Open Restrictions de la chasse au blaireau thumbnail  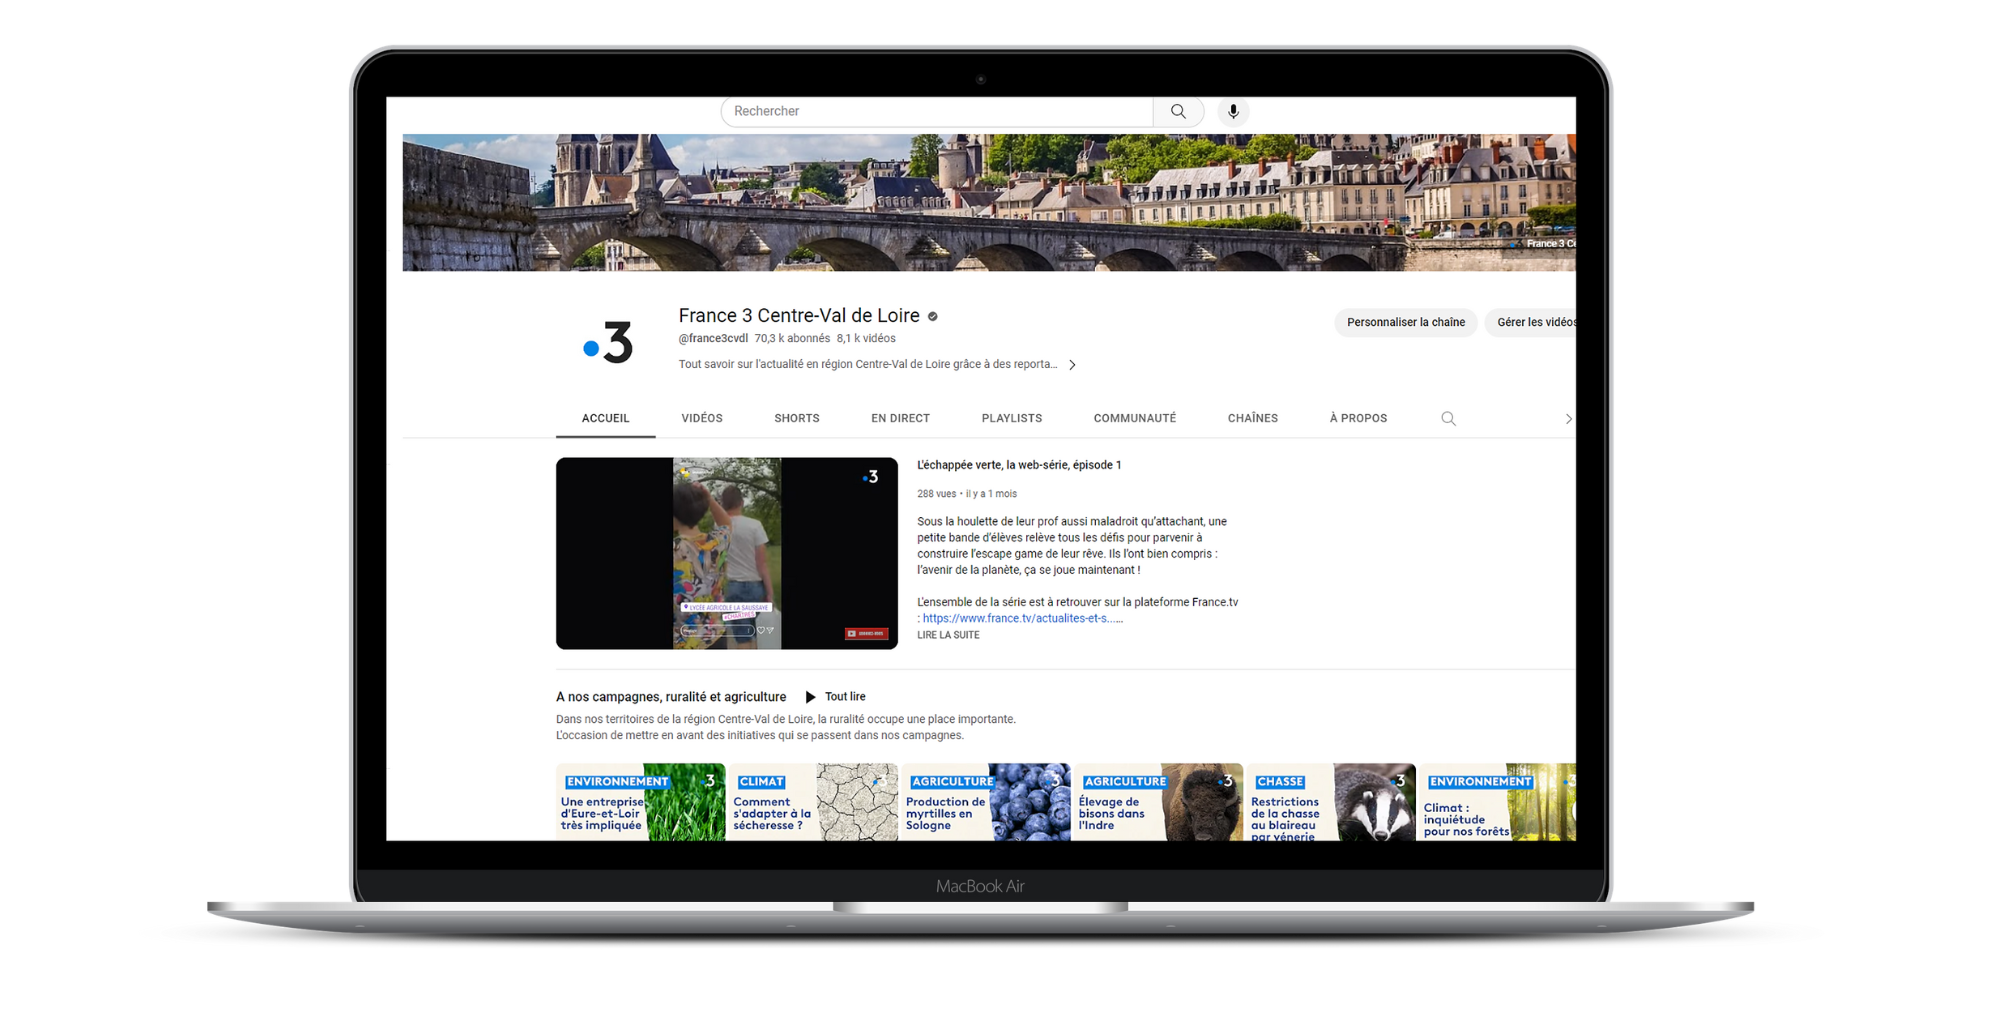1331,802
